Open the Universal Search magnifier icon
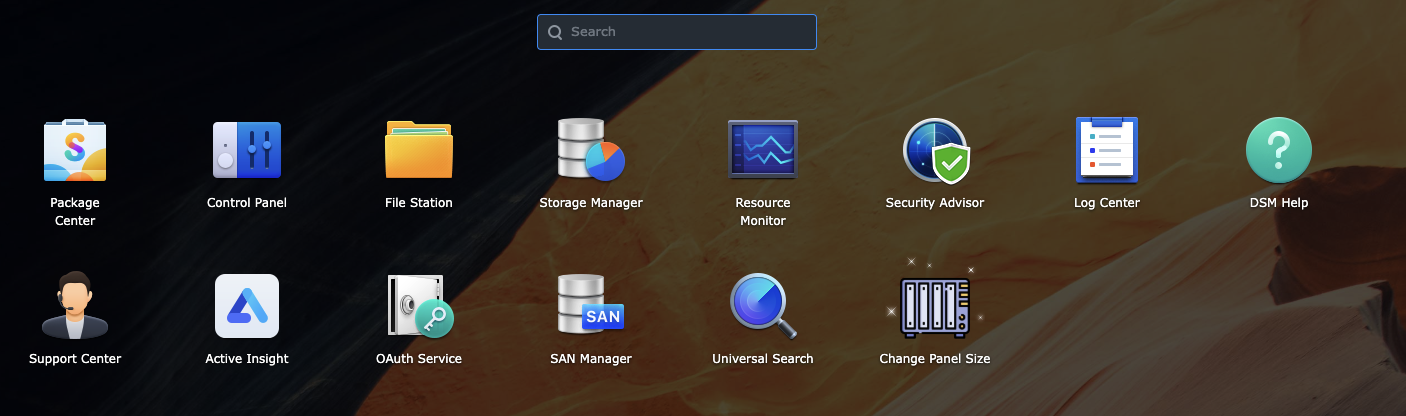The width and height of the screenshot is (1406, 416). click(x=763, y=306)
